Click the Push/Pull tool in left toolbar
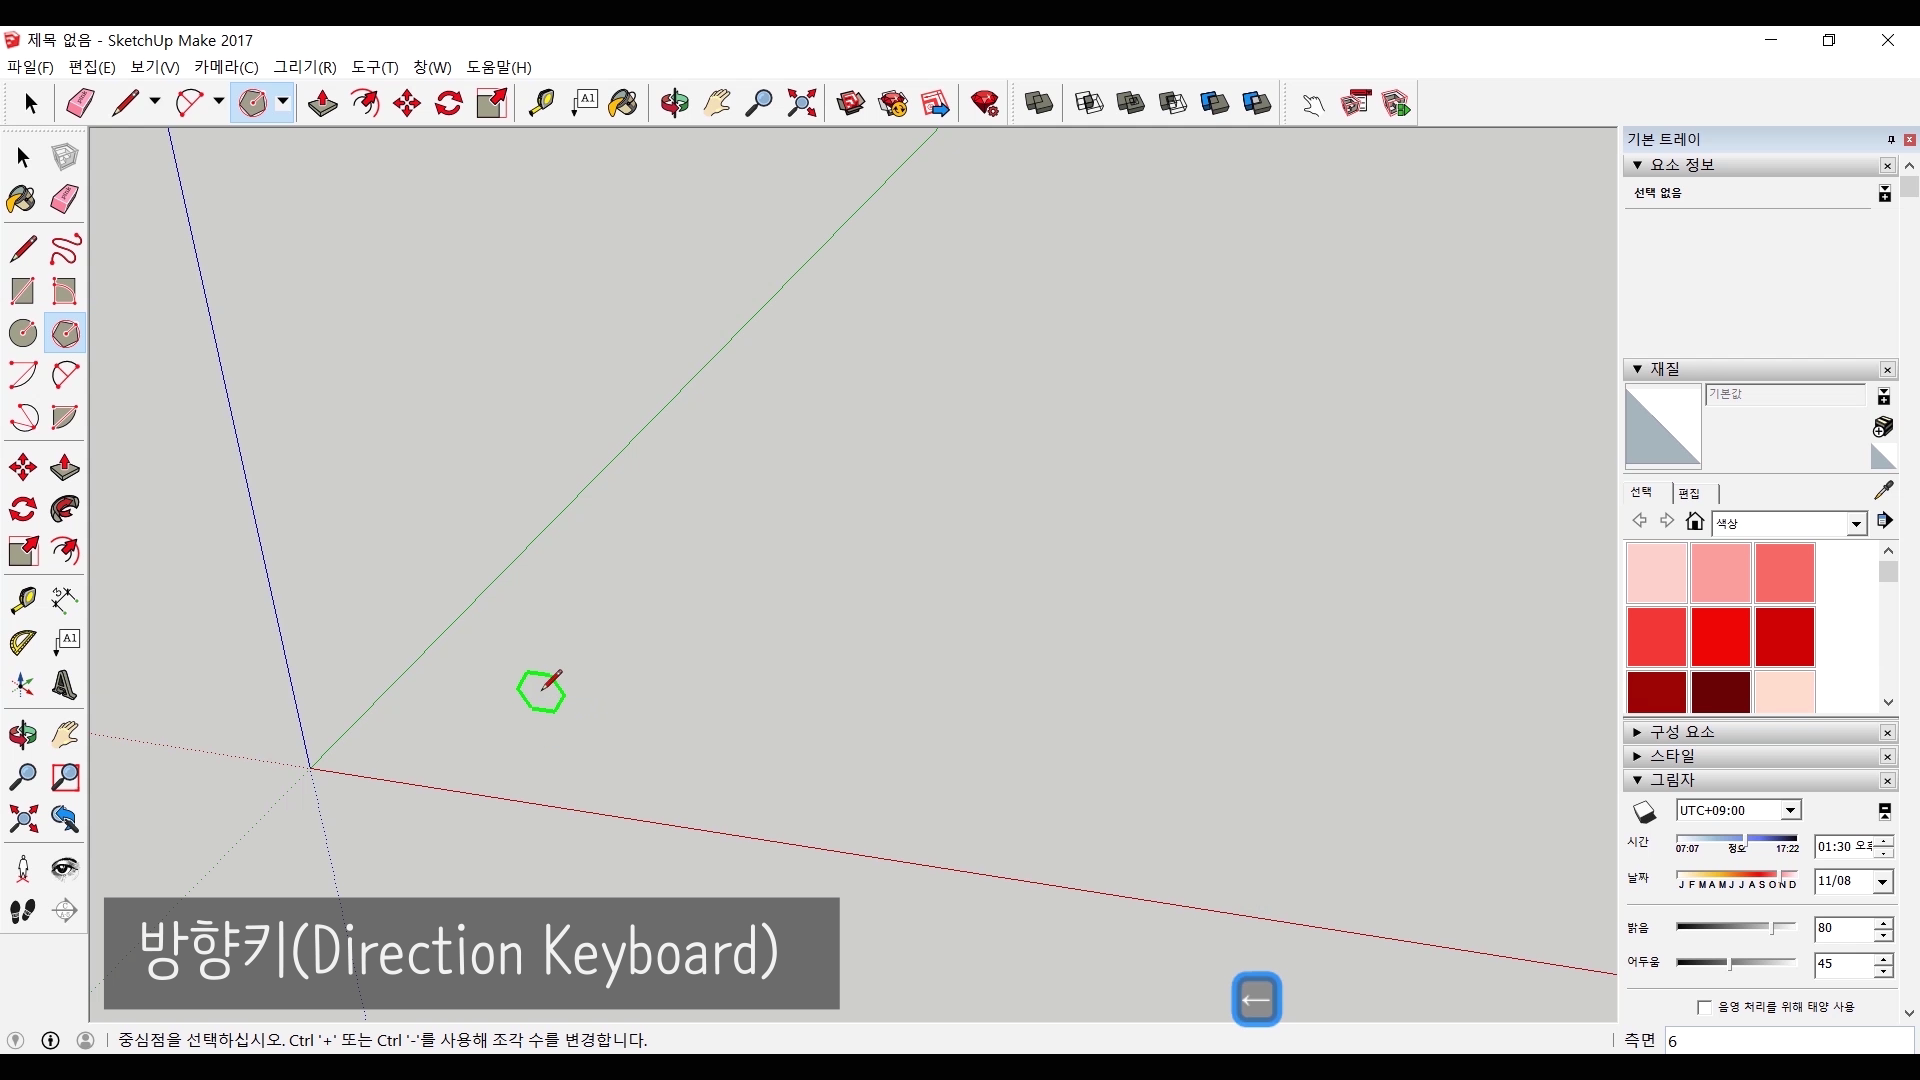 pyautogui.click(x=64, y=467)
